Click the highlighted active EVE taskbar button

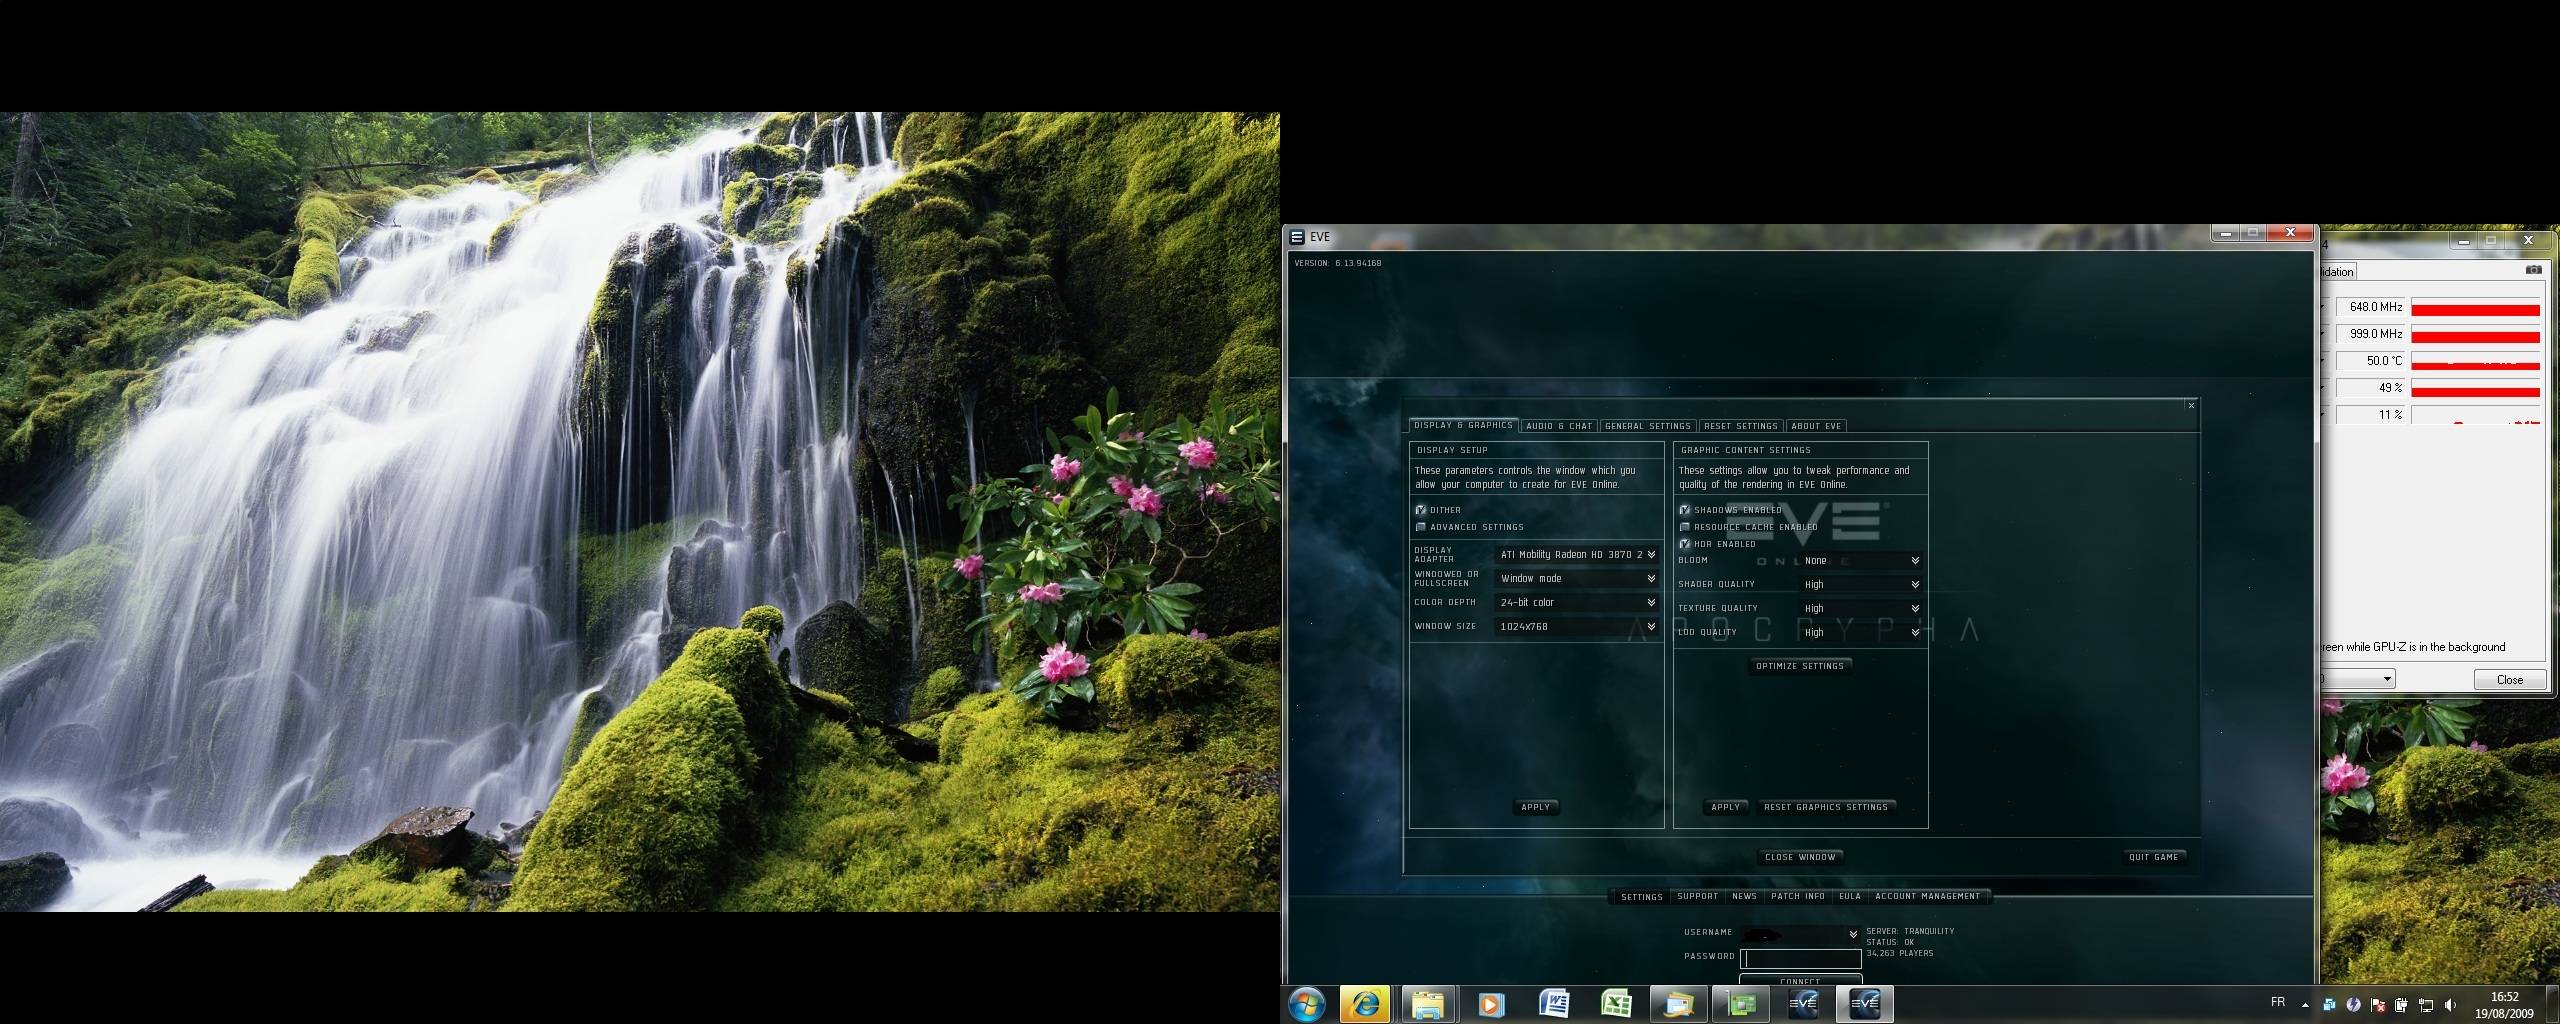pyautogui.click(x=1865, y=1004)
